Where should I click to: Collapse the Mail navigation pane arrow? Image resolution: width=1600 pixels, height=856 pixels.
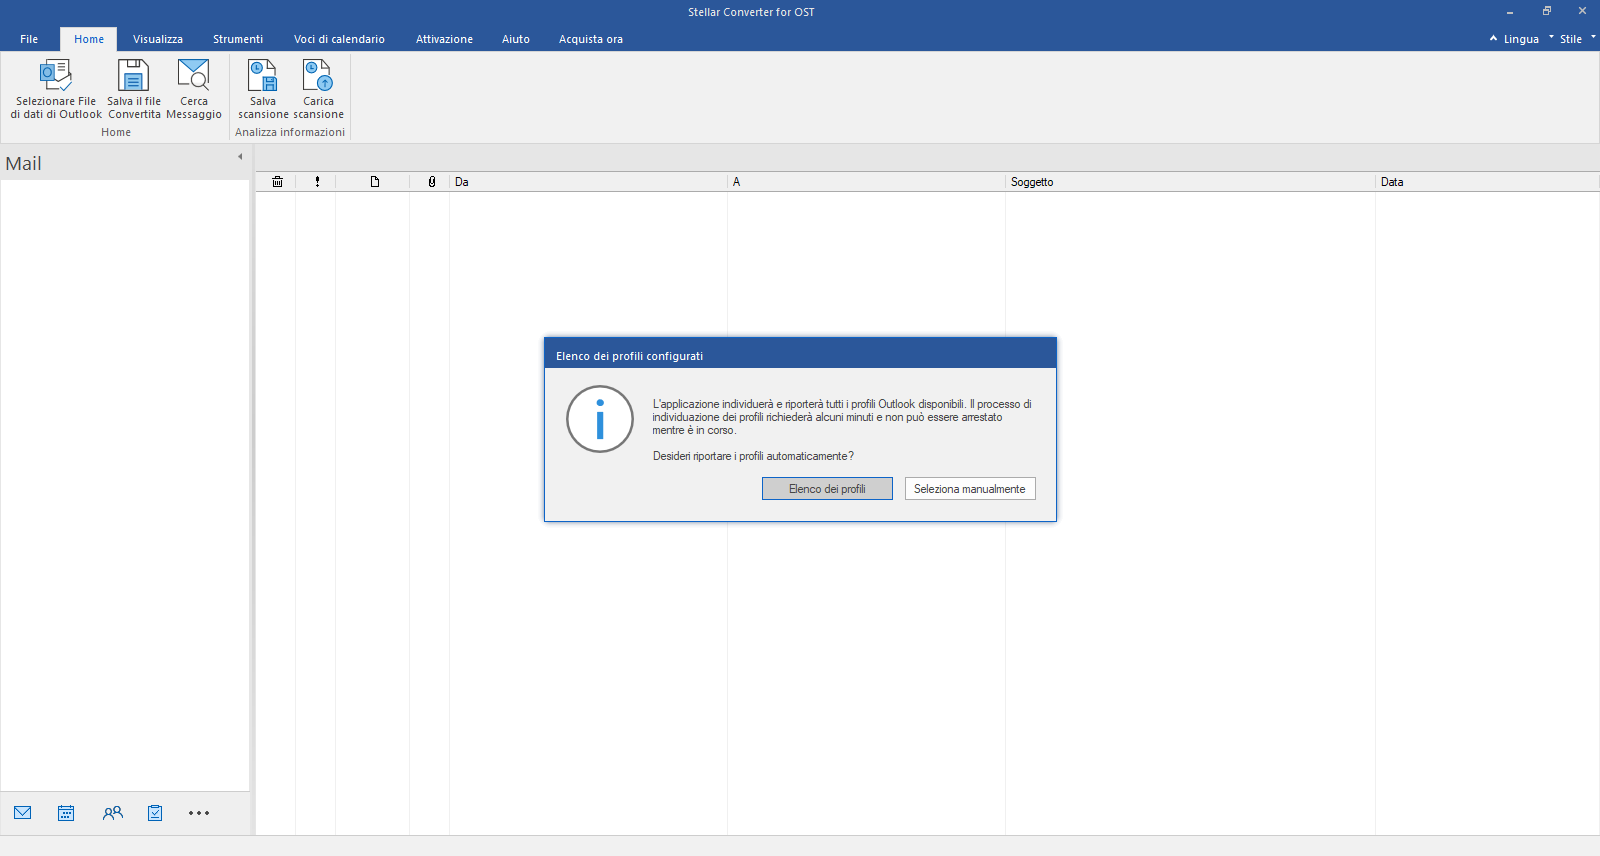(x=240, y=157)
